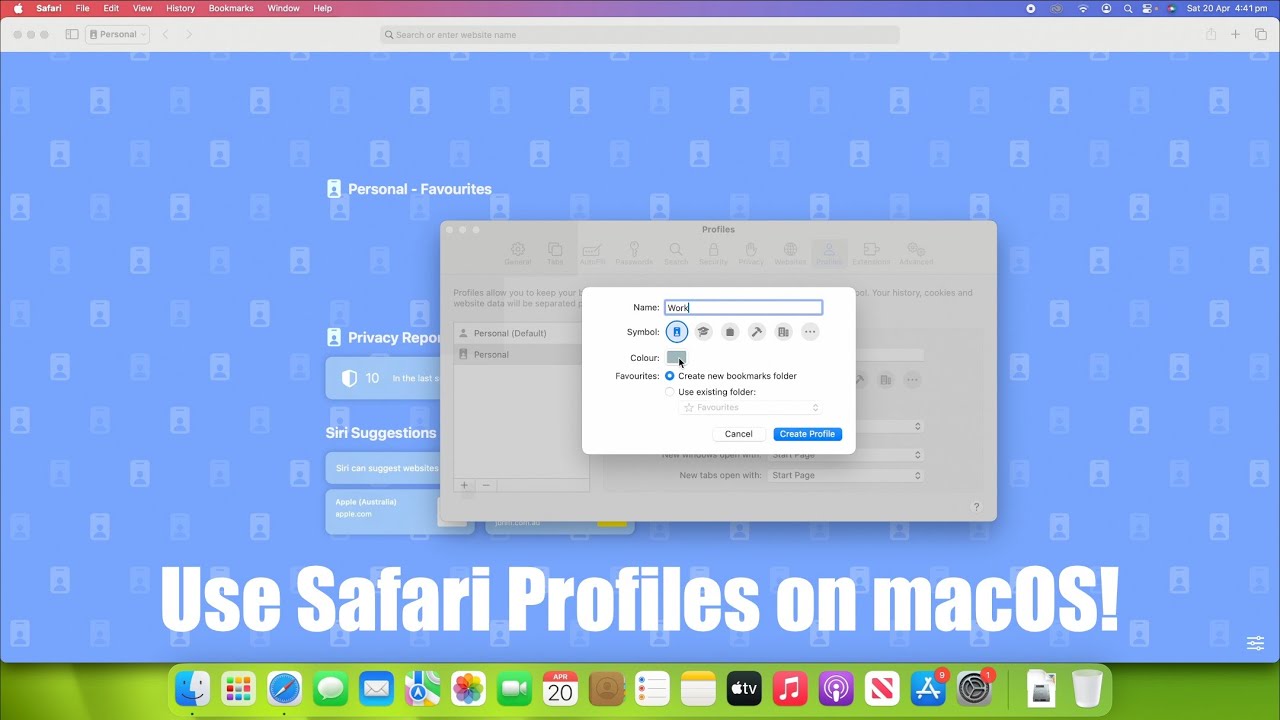Viewport: 1280px width, 720px height.
Task: Open the Bookmarks menu
Action: pyautogui.click(x=231, y=8)
